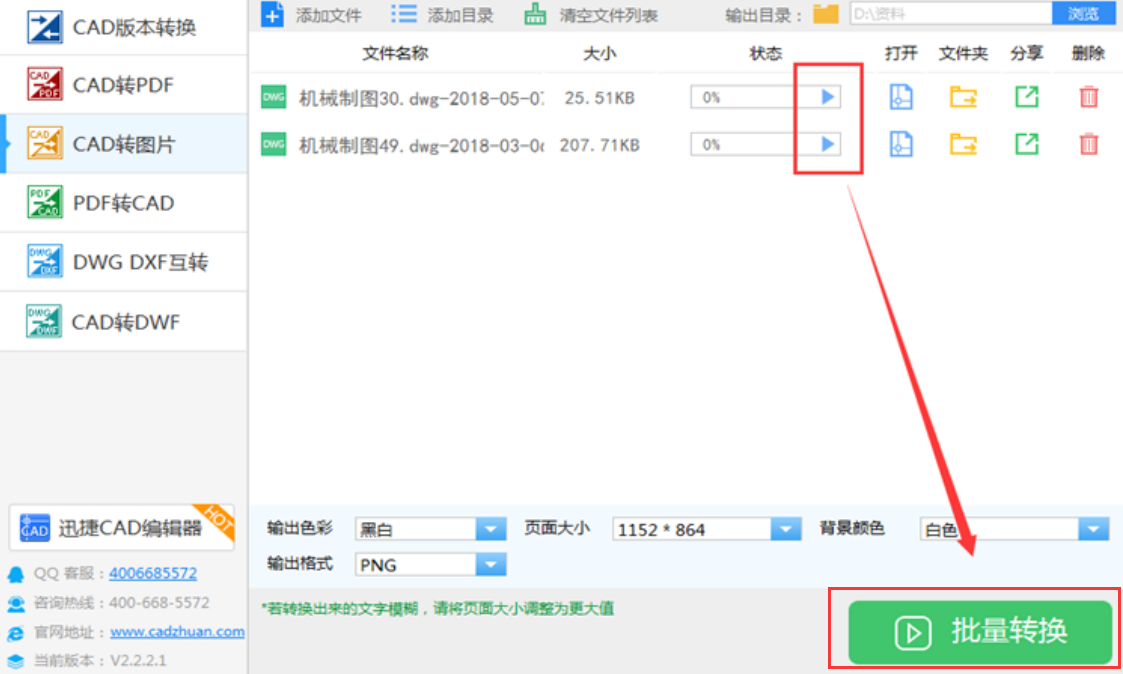1123x674 pixels.
Task: Open www.cadzhuan.com website link
Action: point(177,632)
